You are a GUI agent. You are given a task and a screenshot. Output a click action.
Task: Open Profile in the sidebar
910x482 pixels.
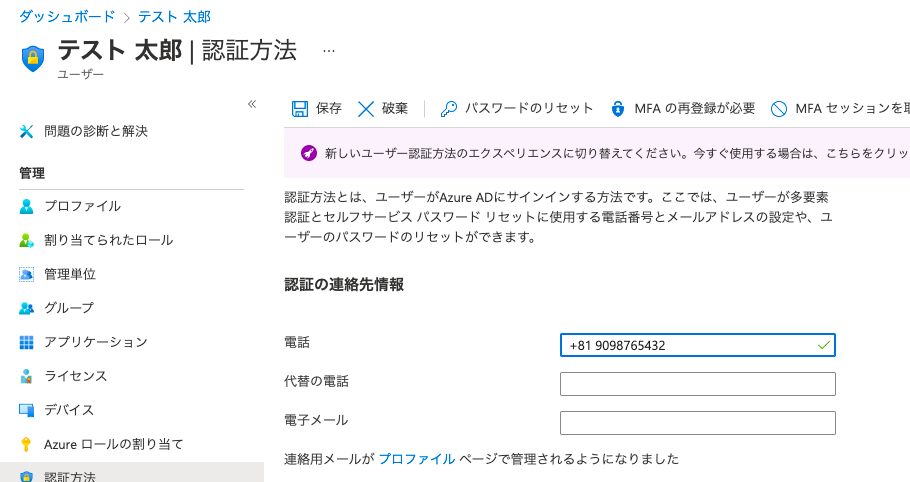tap(82, 206)
